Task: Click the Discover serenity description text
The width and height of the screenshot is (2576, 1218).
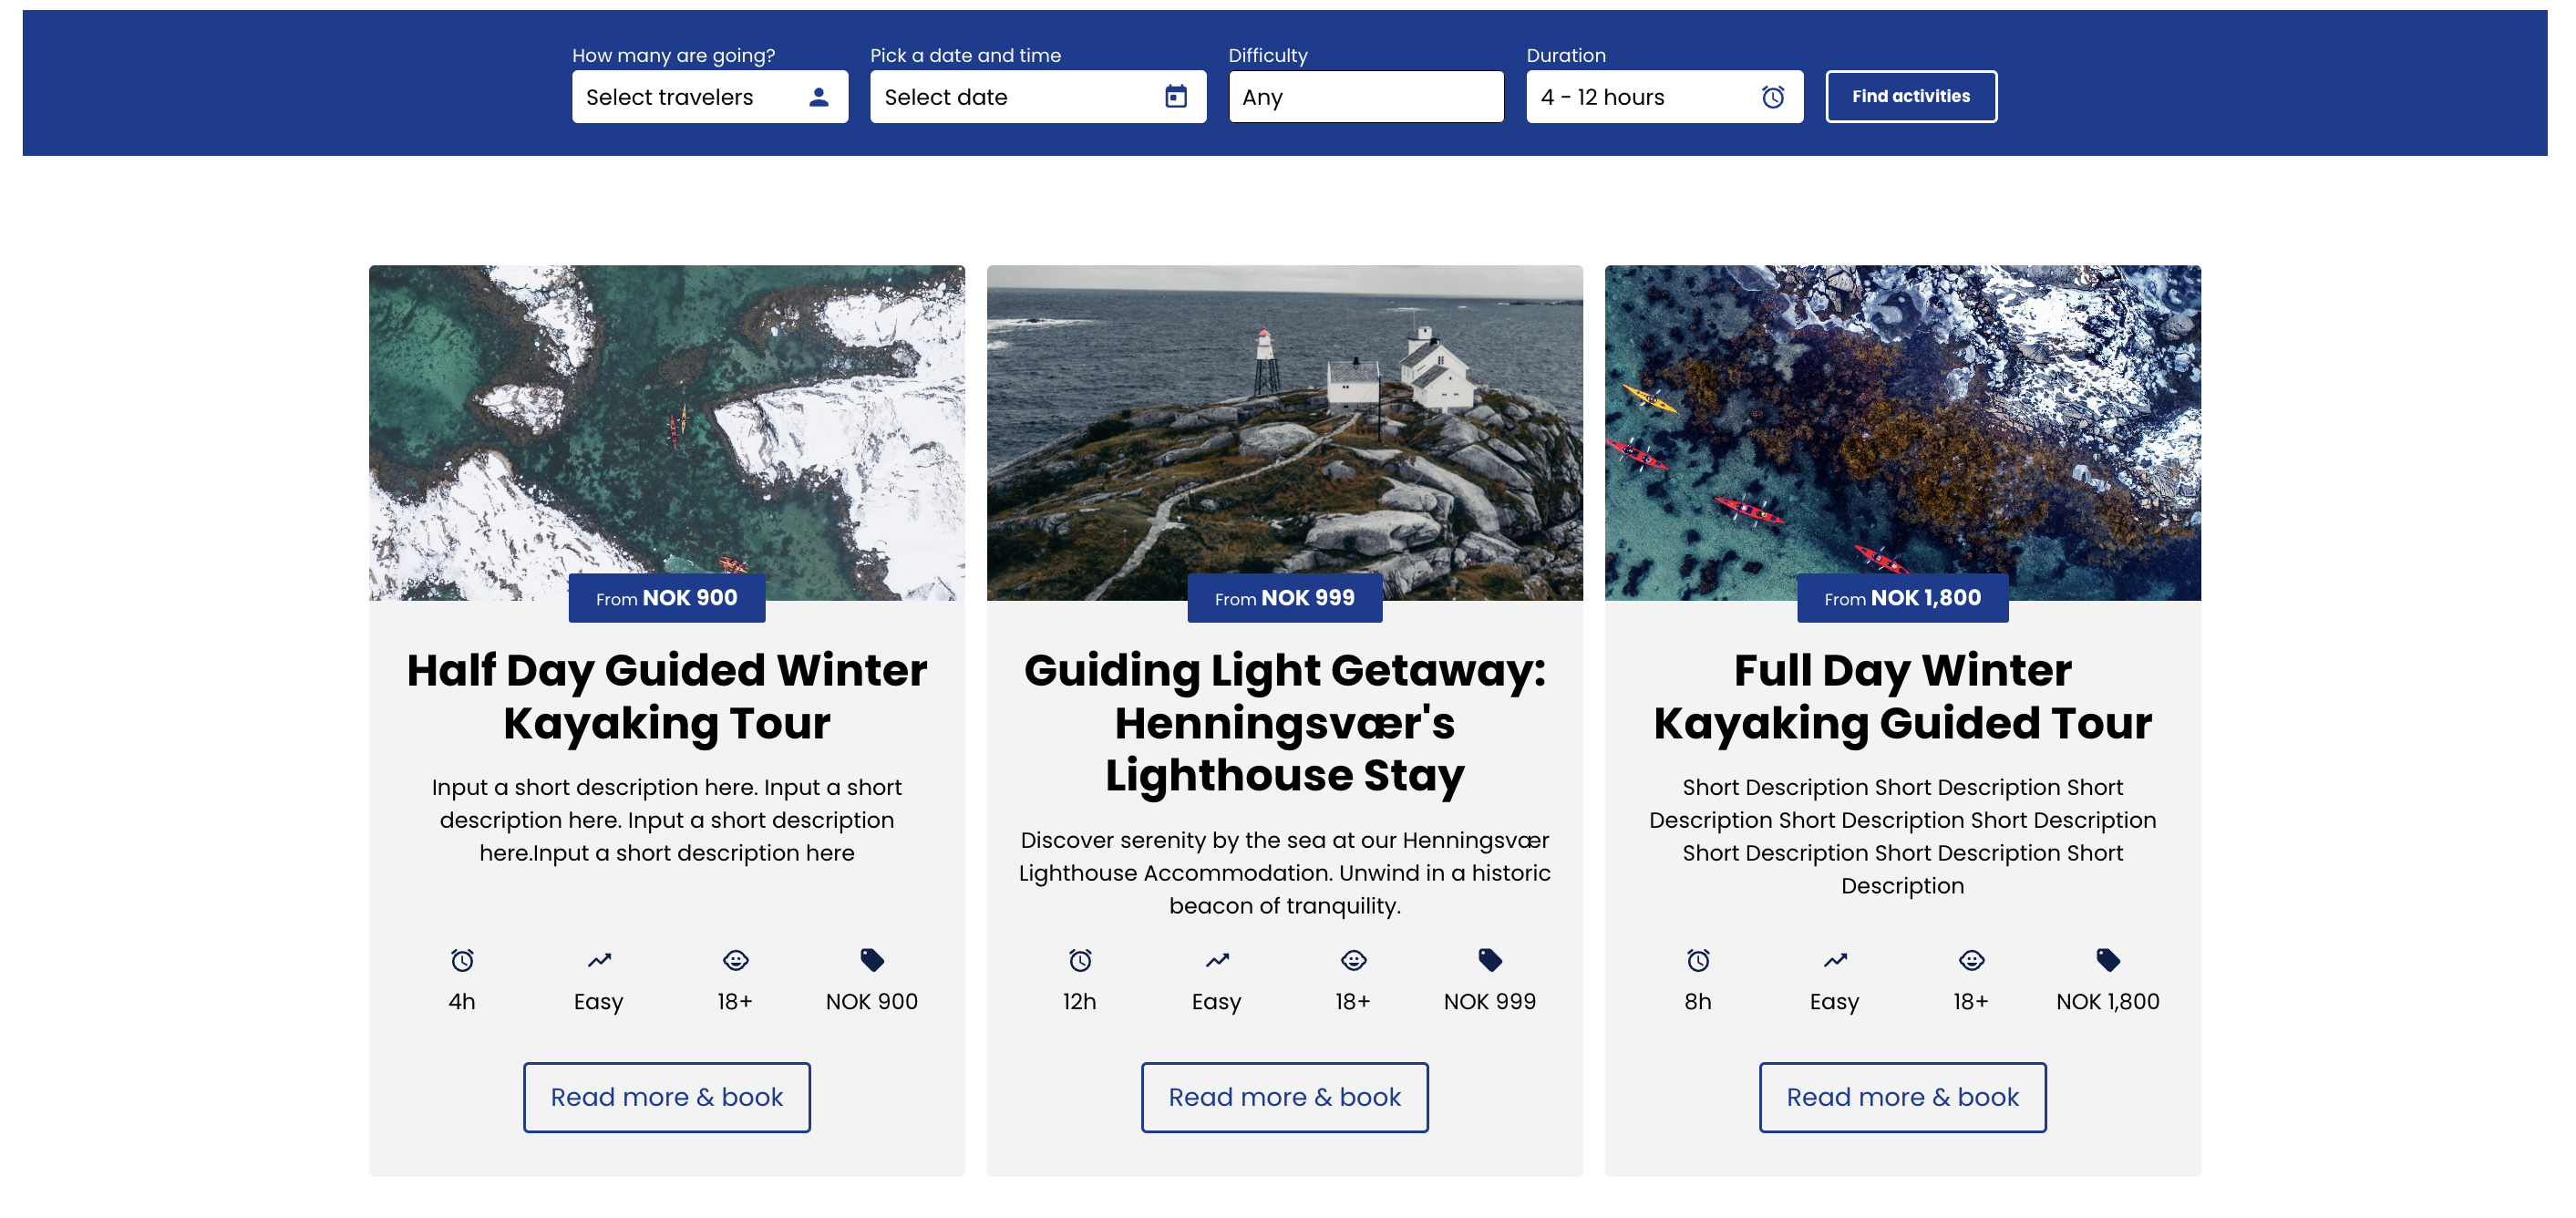Action: pyautogui.click(x=1285, y=873)
